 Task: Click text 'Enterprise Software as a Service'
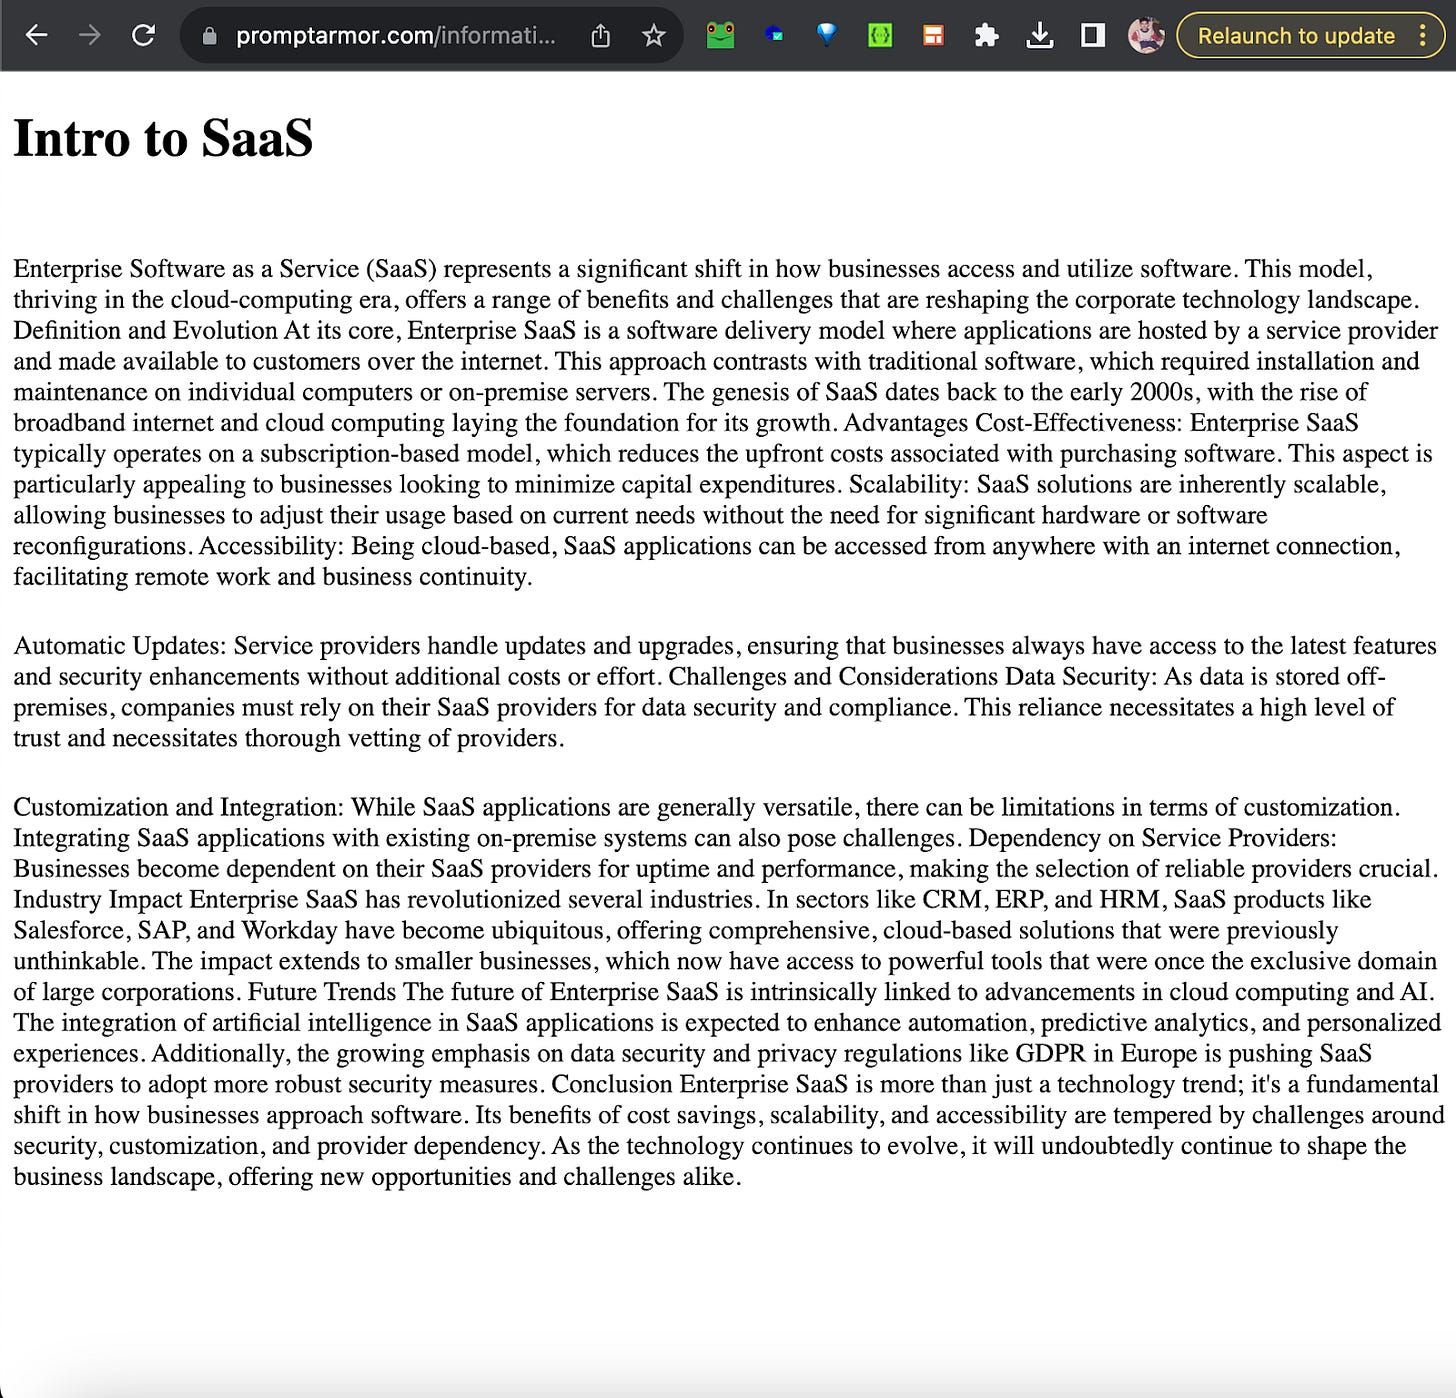pos(186,269)
